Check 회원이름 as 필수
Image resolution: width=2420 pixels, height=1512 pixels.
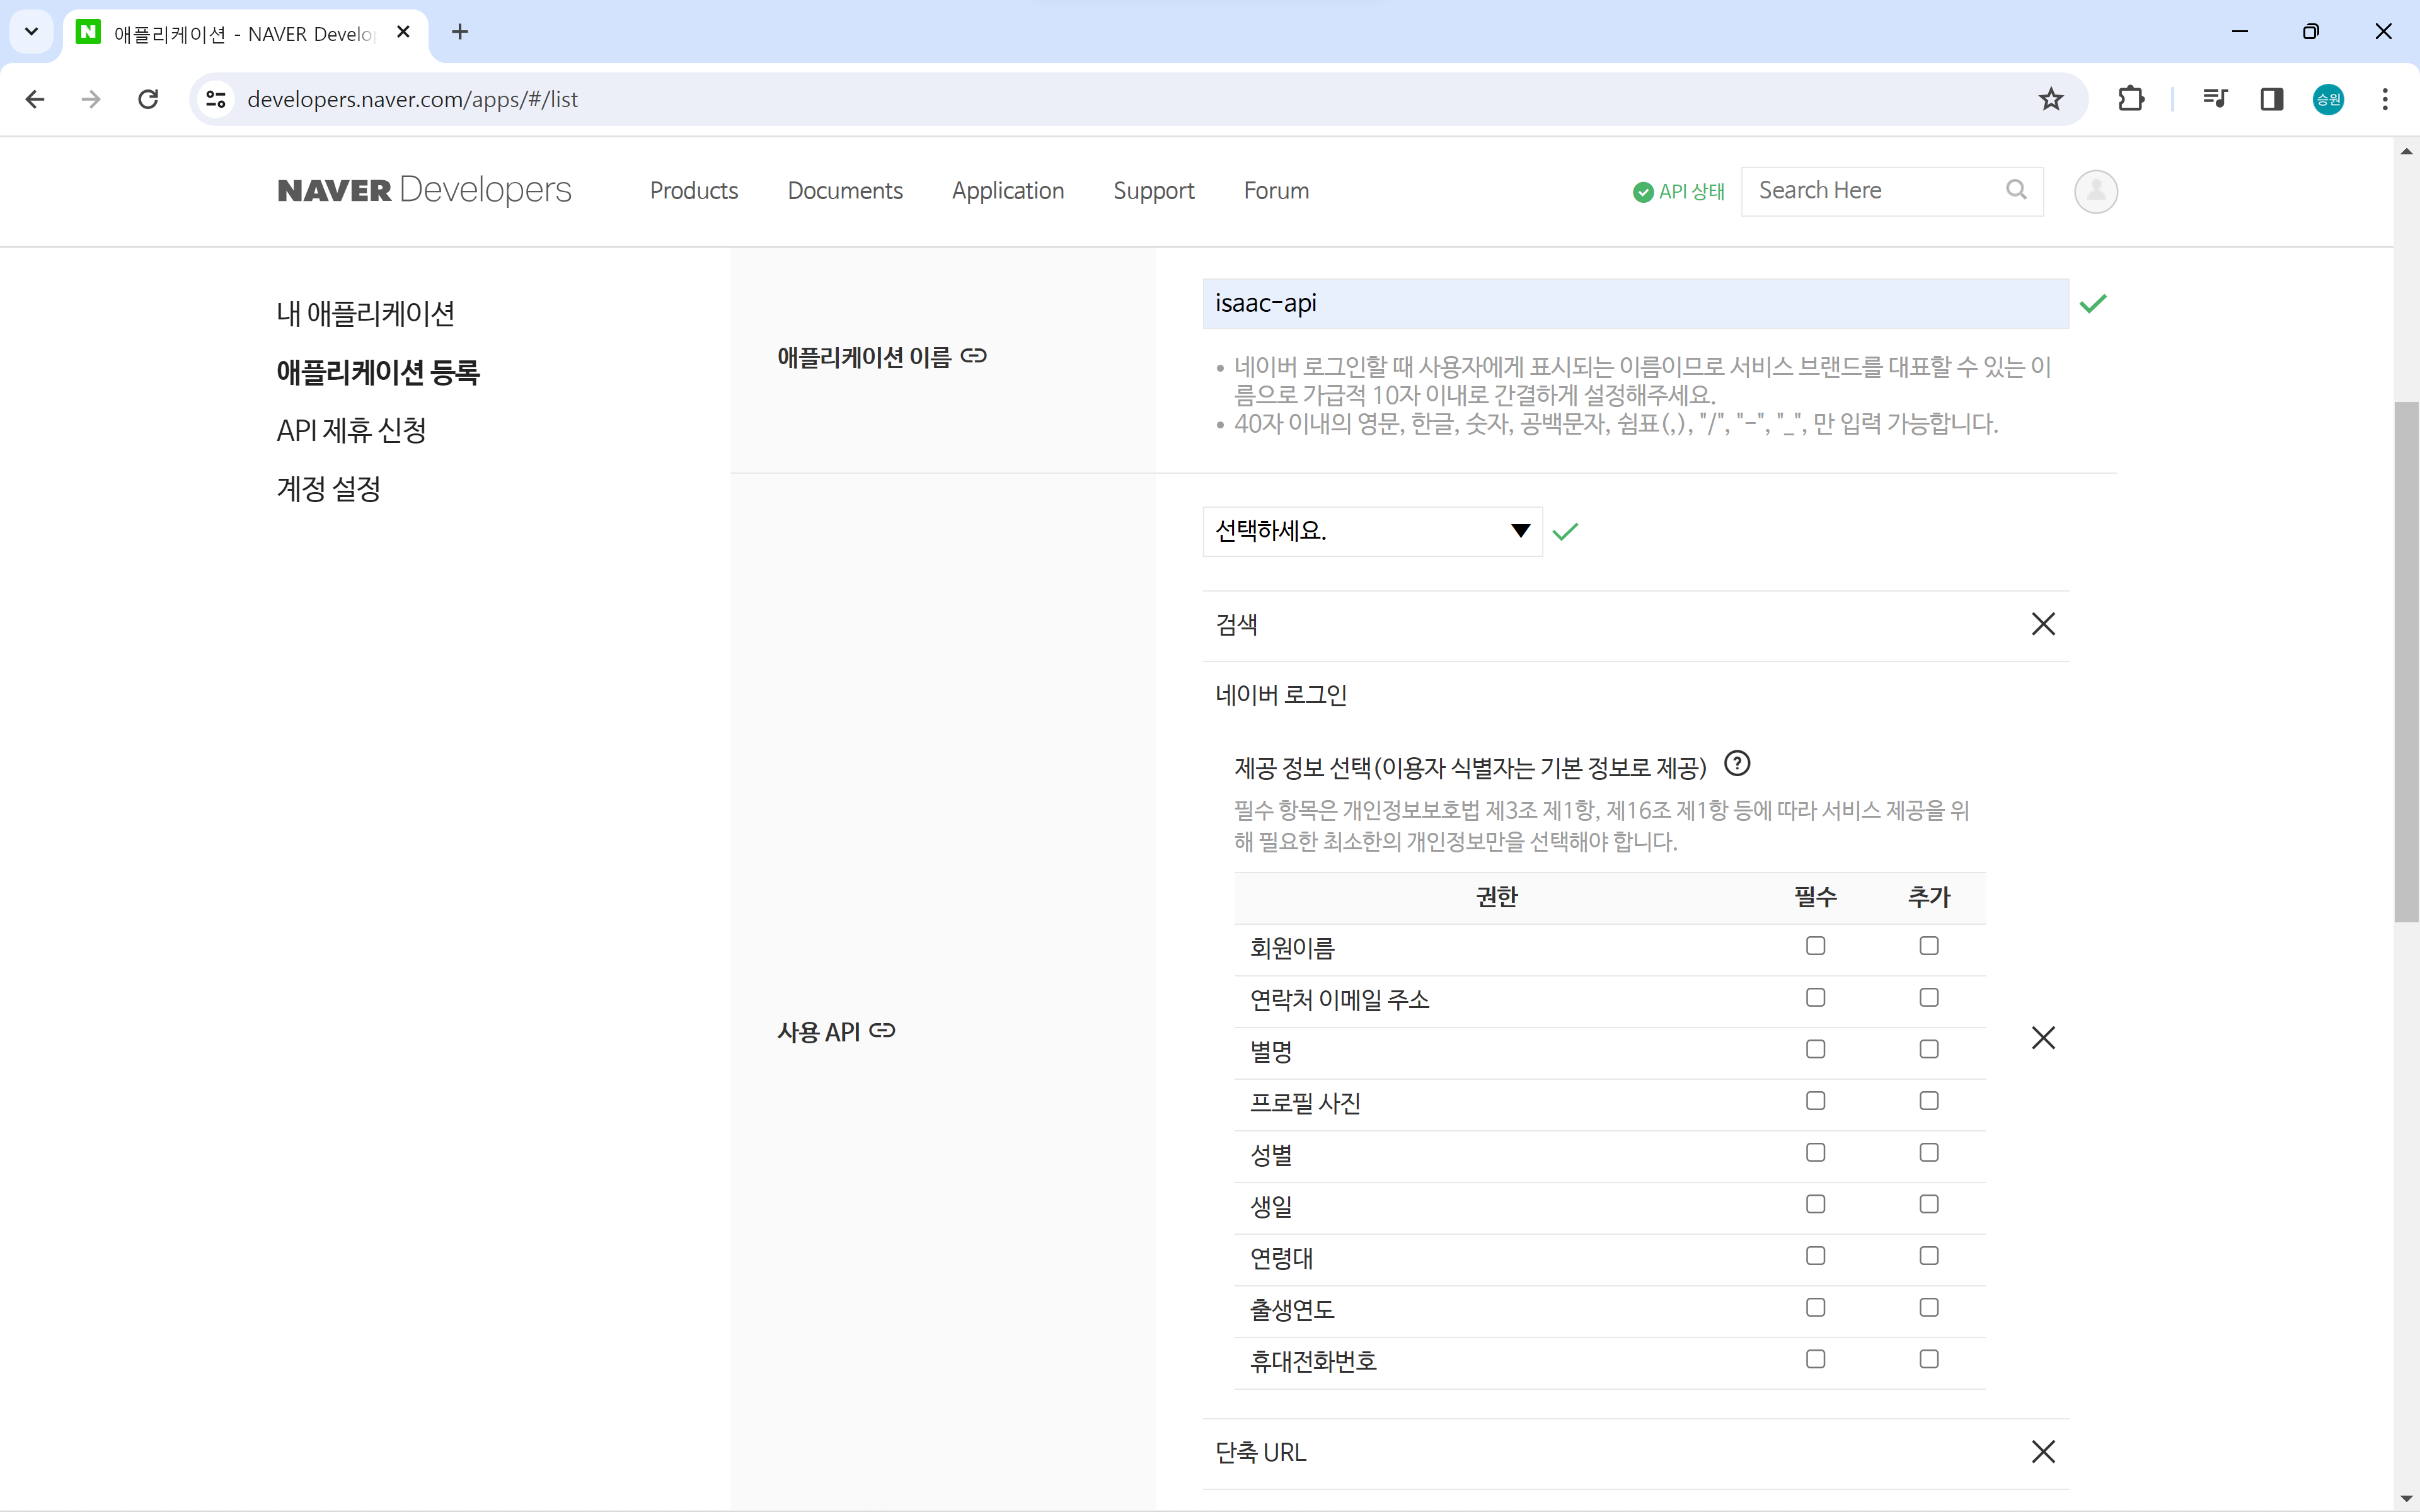point(1815,946)
